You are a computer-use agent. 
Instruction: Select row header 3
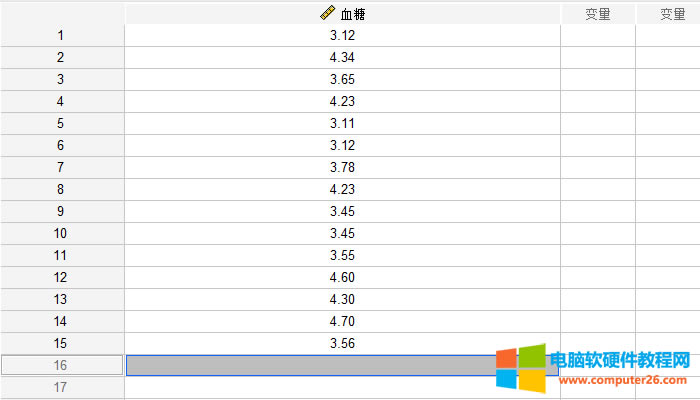[x=62, y=79]
